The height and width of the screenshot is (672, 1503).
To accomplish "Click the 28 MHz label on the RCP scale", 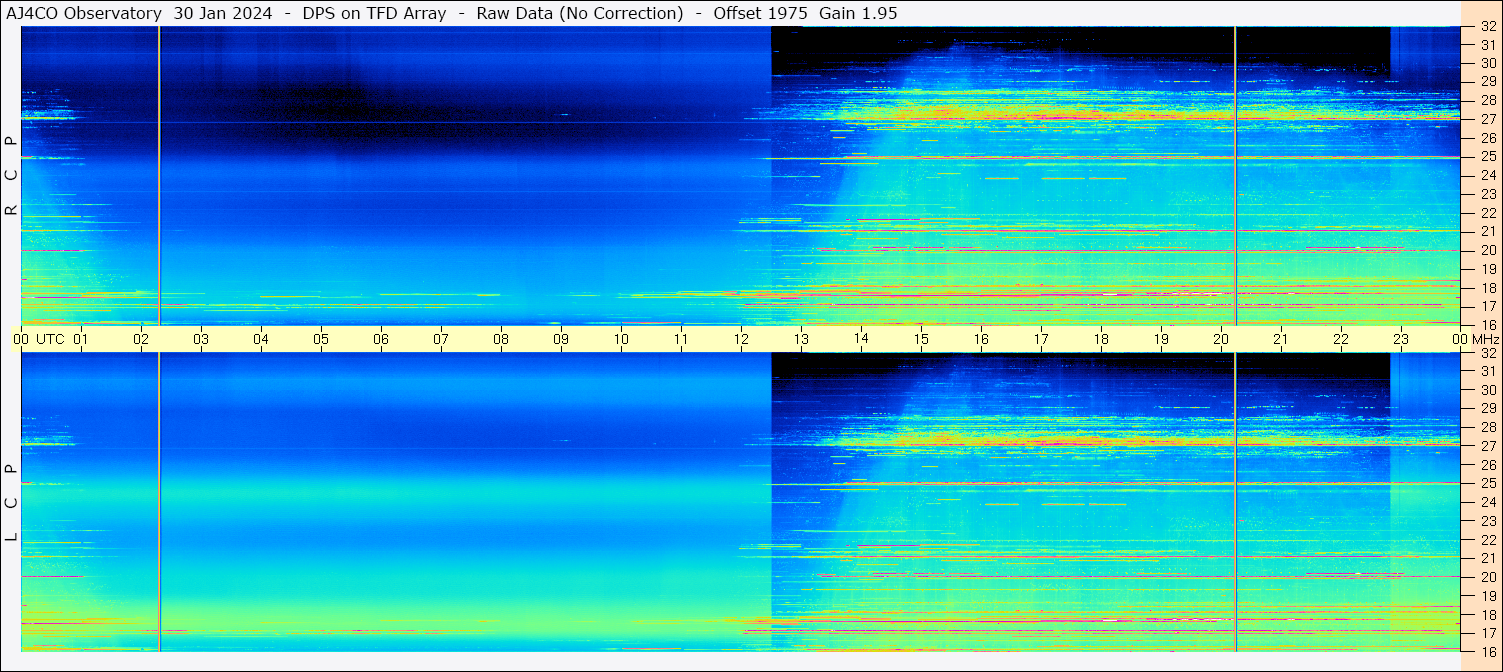I will [1487, 100].
